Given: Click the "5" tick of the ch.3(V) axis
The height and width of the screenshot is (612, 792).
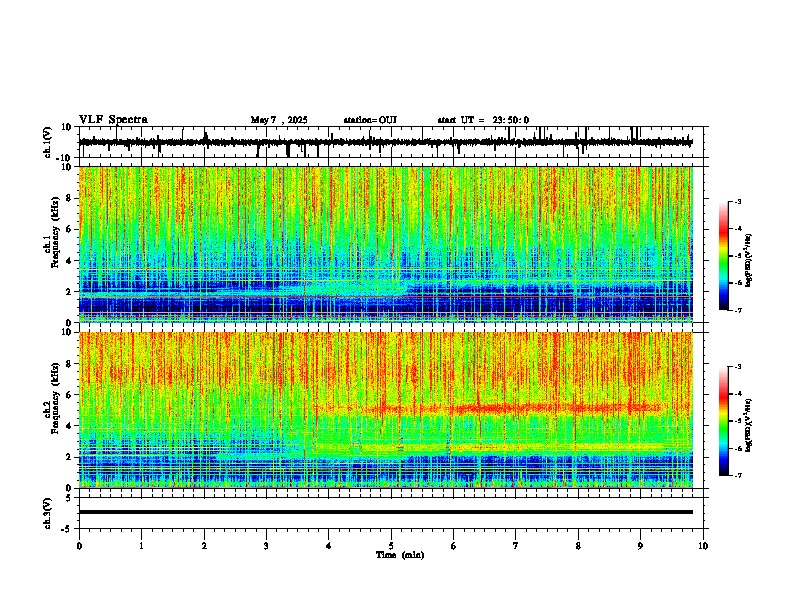Looking at the screenshot, I should [x=69, y=498].
